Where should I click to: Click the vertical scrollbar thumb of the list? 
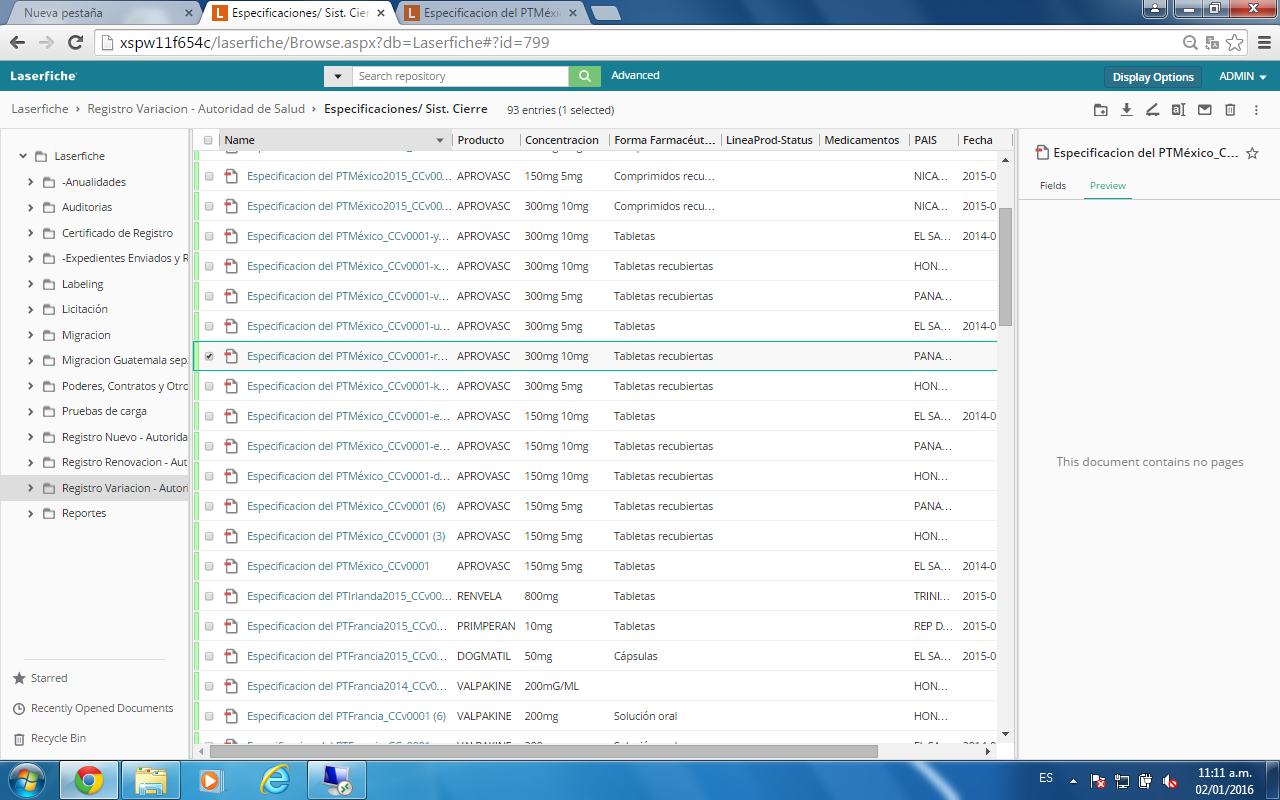[x=1006, y=266]
